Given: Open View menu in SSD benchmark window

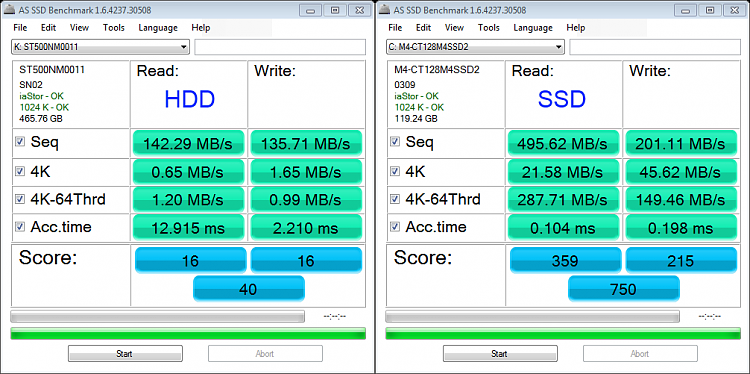Looking at the screenshot, I should point(454,28).
